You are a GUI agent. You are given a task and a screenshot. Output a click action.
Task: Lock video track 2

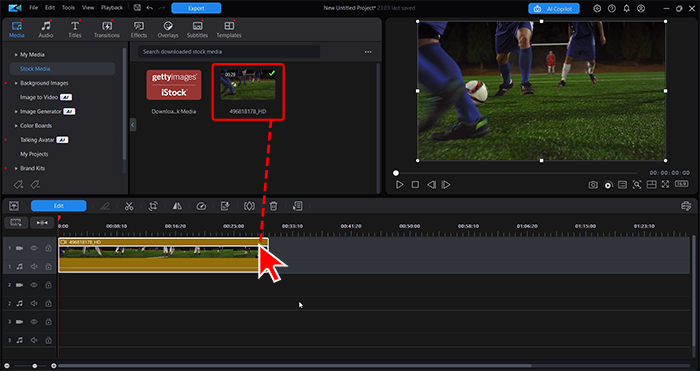click(48, 285)
